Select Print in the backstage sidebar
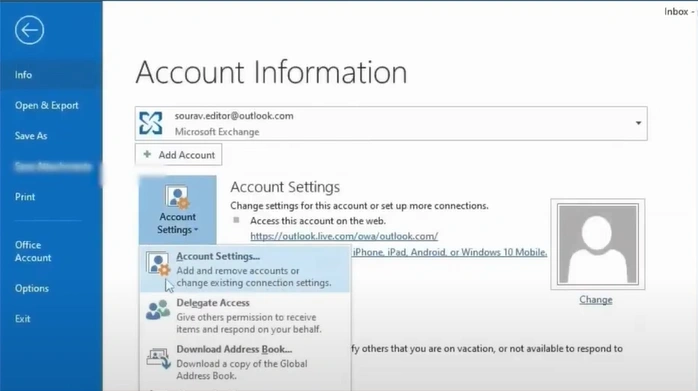This screenshot has height=391, width=698. (x=25, y=197)
